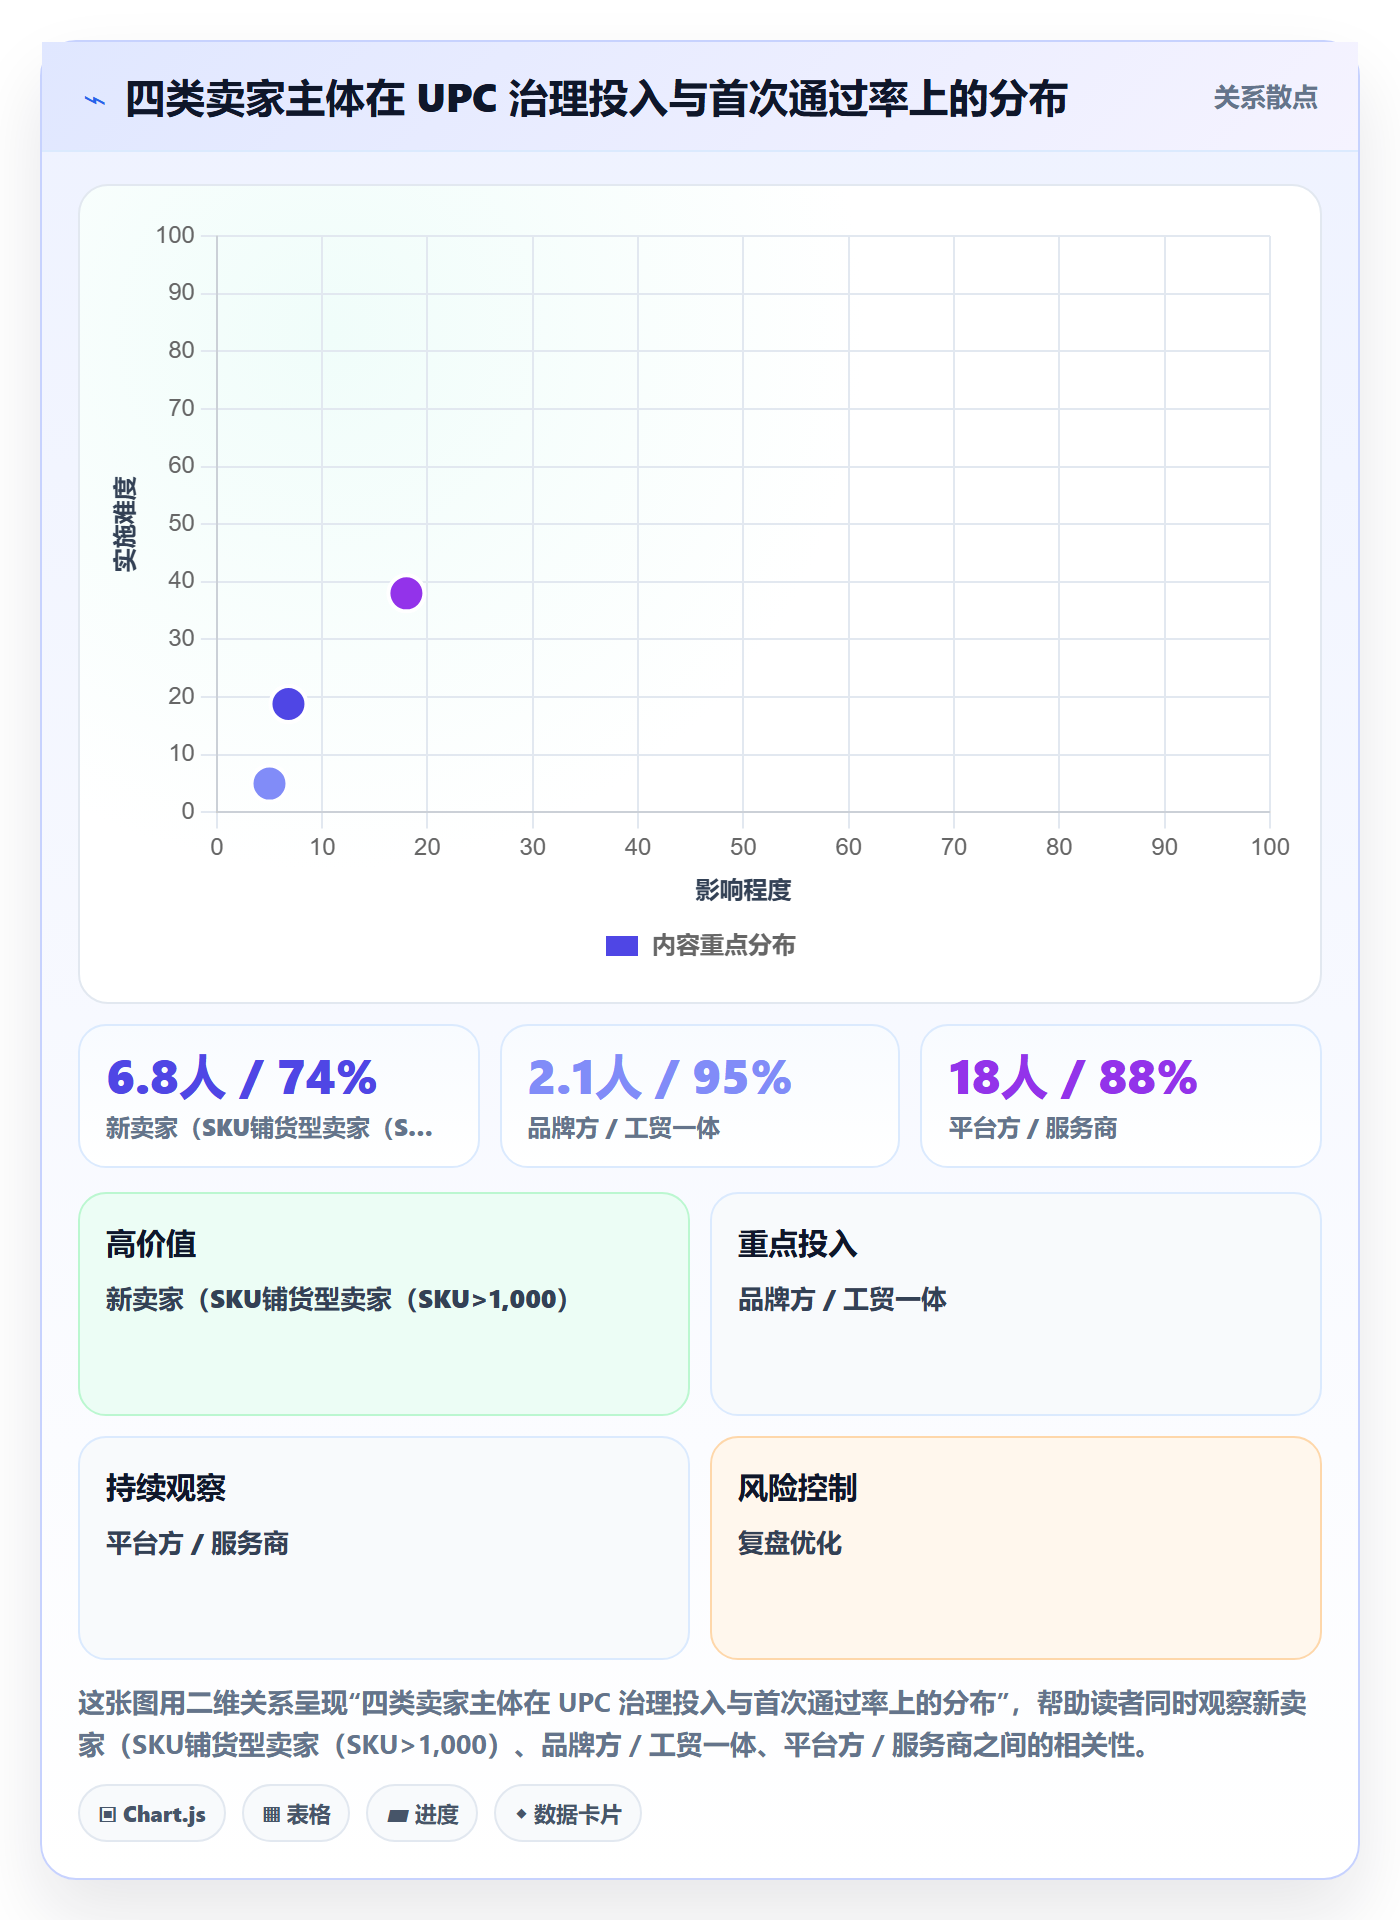Click the 进度 chip bar icon

(x=398, y=1815)
